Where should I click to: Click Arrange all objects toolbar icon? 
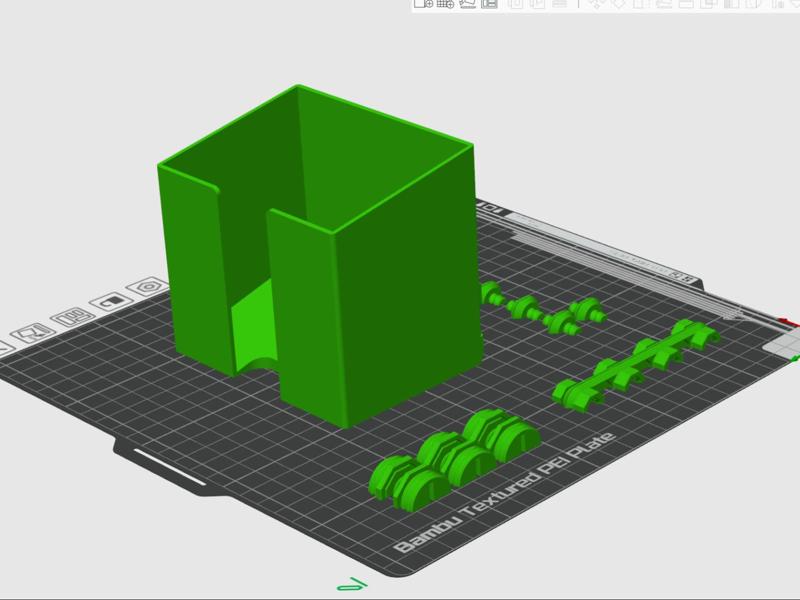coord(489,4)
